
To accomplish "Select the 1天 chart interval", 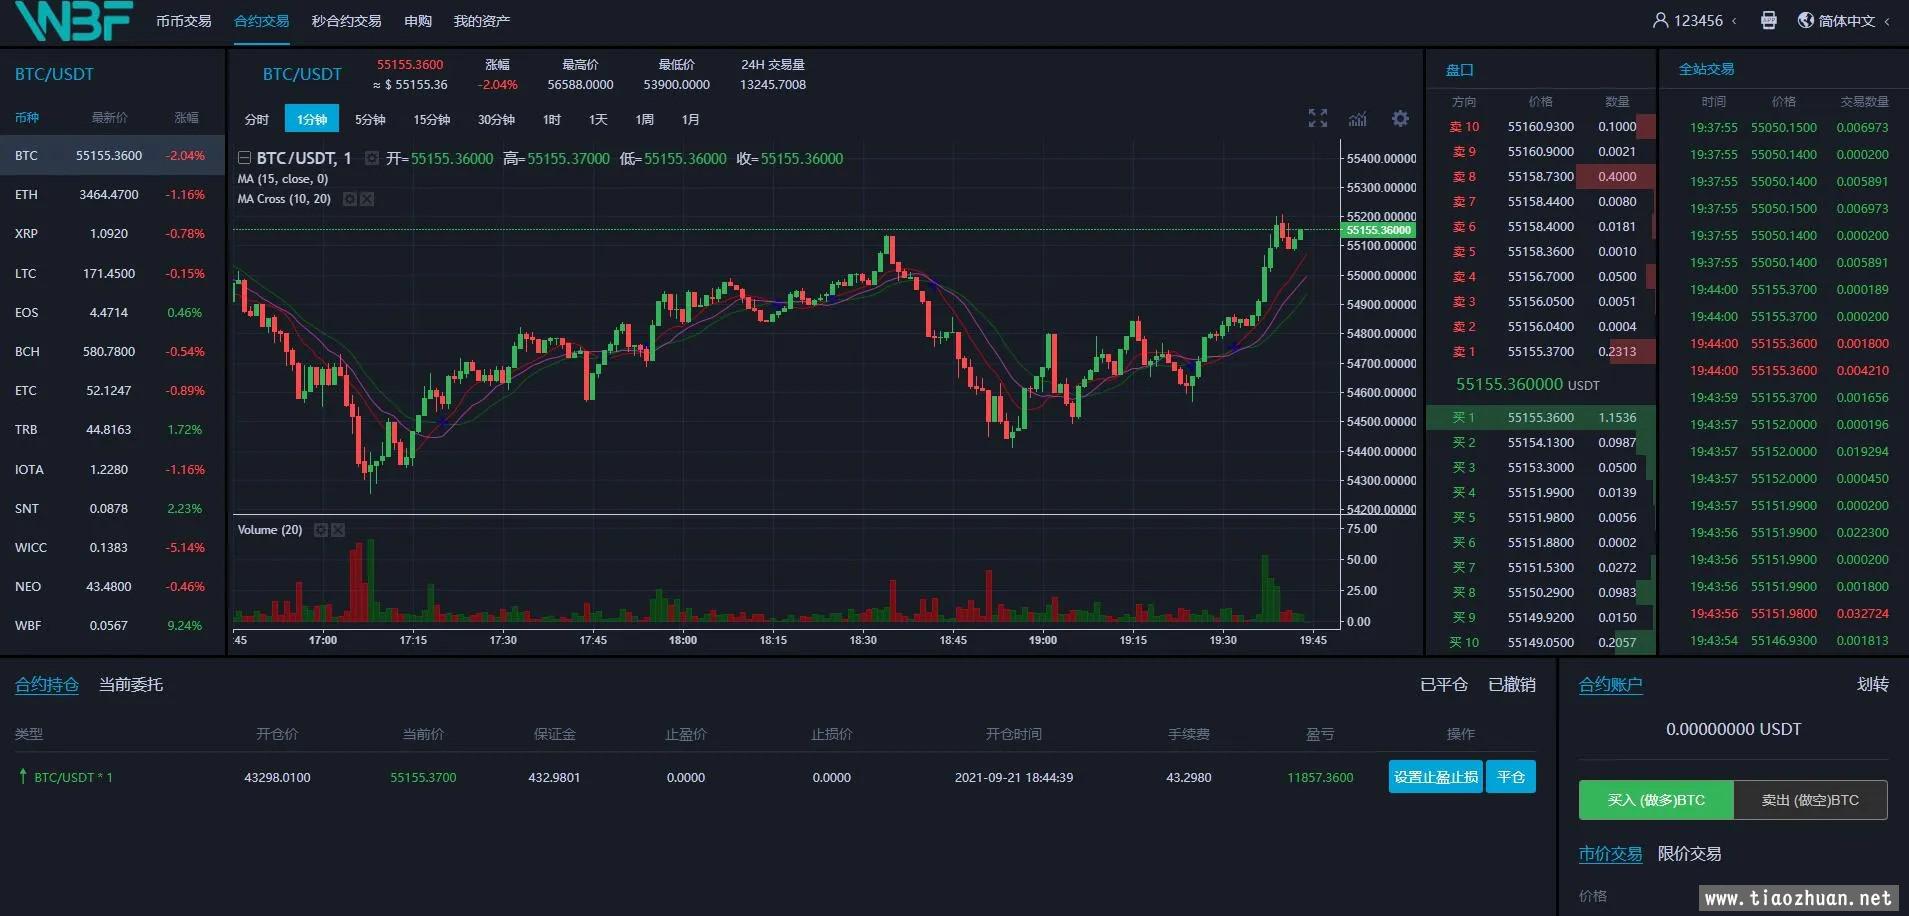I will click(598, 119).
